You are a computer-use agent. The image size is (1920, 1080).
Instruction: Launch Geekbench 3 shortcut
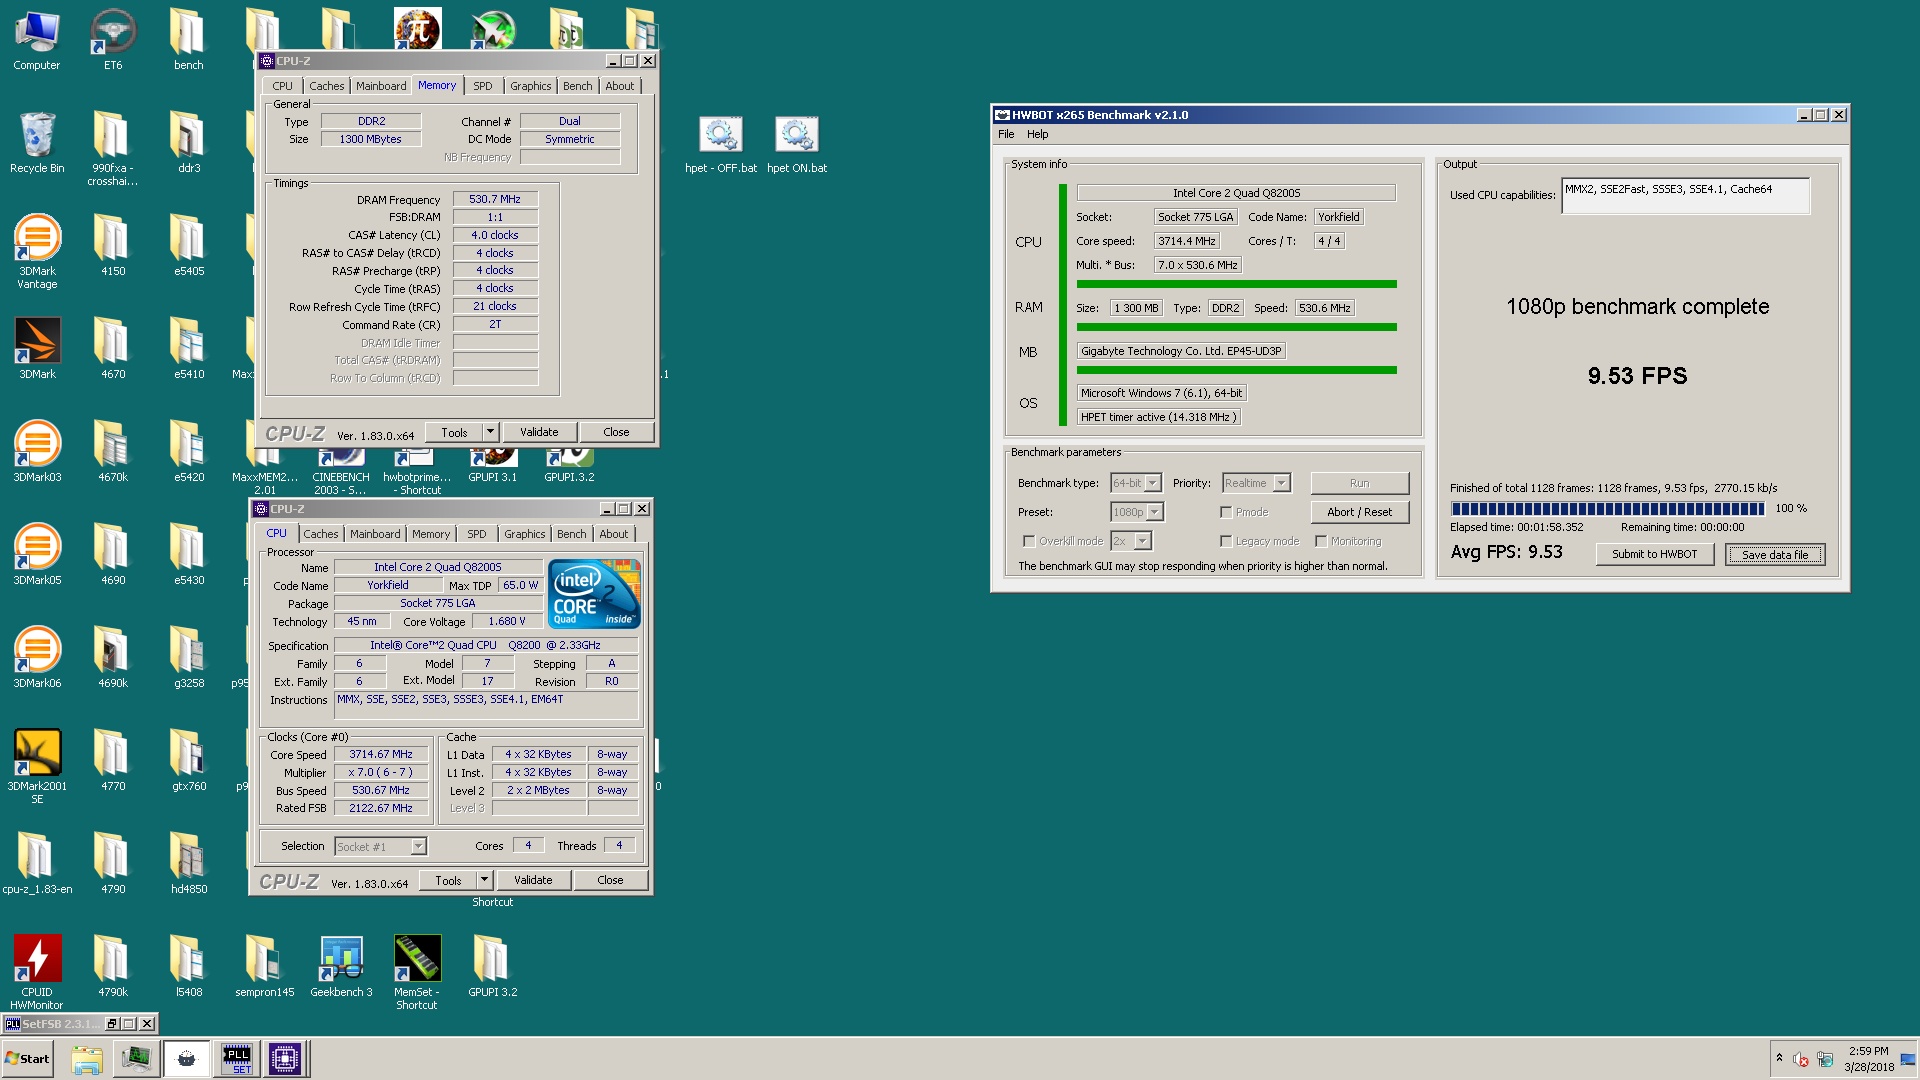point(341,967)
